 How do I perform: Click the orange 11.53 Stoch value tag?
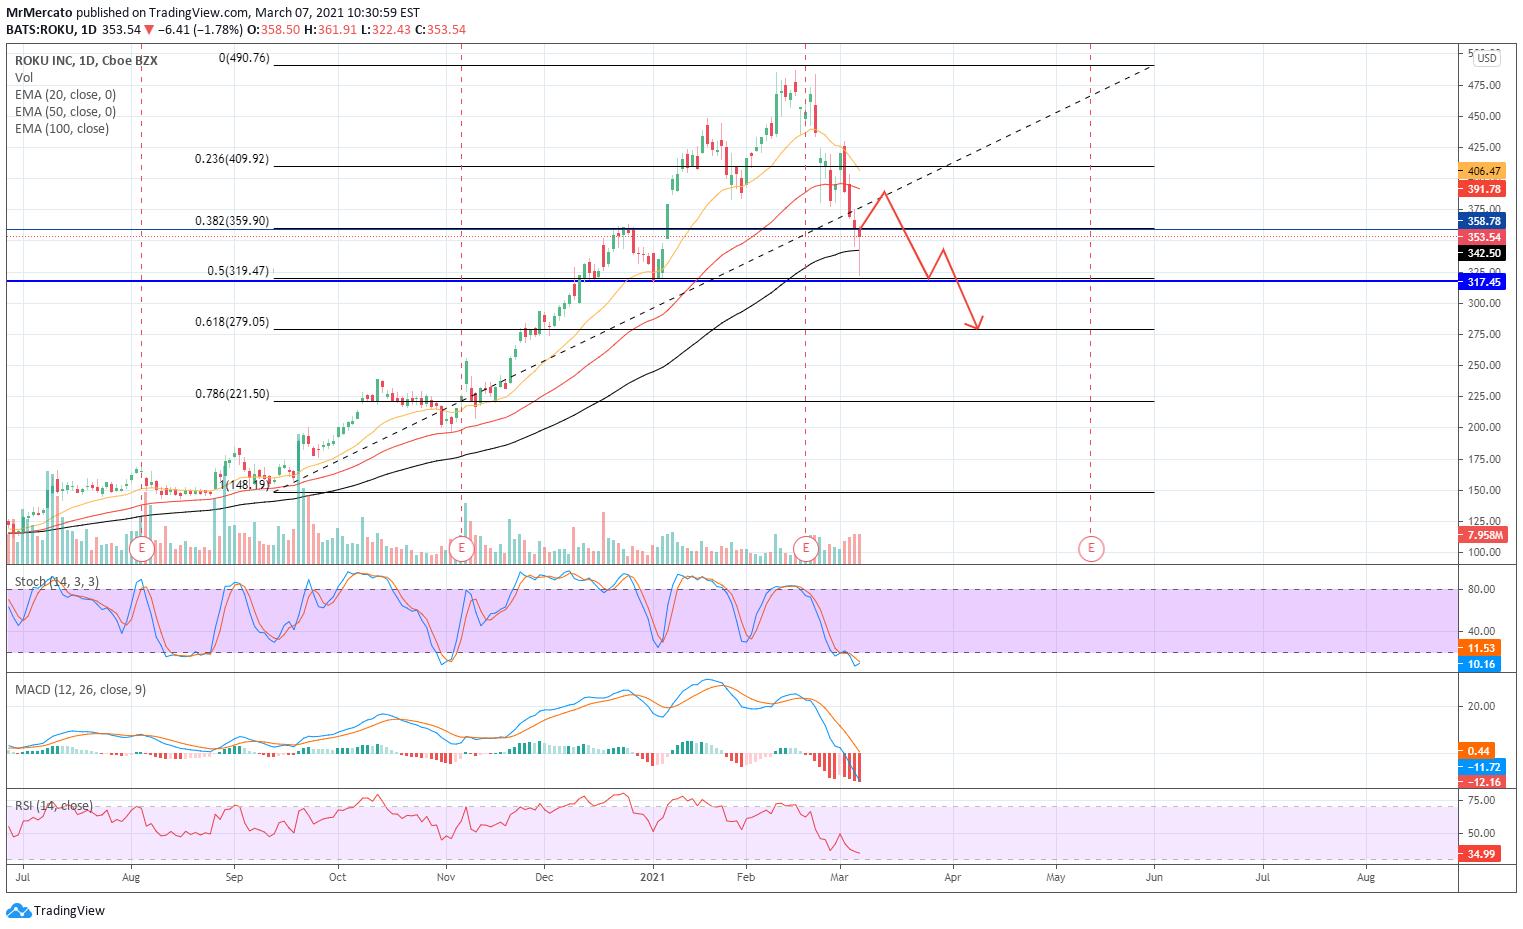click(x=1480, y=648)
